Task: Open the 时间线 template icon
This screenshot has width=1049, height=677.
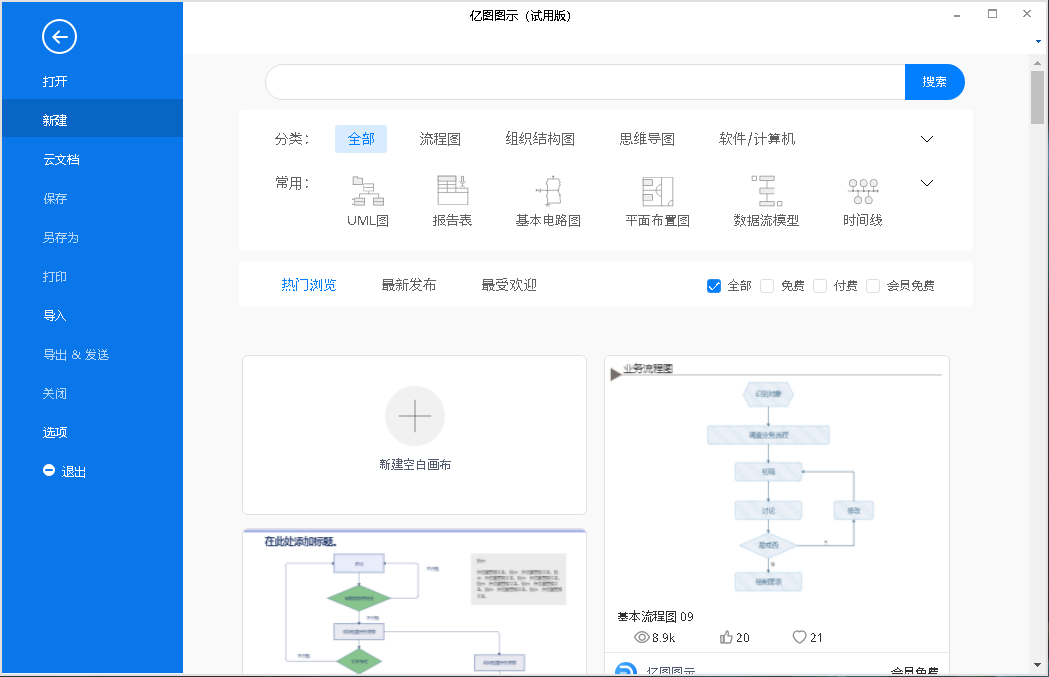Action: pyautogui.click(x=863, y=191)
